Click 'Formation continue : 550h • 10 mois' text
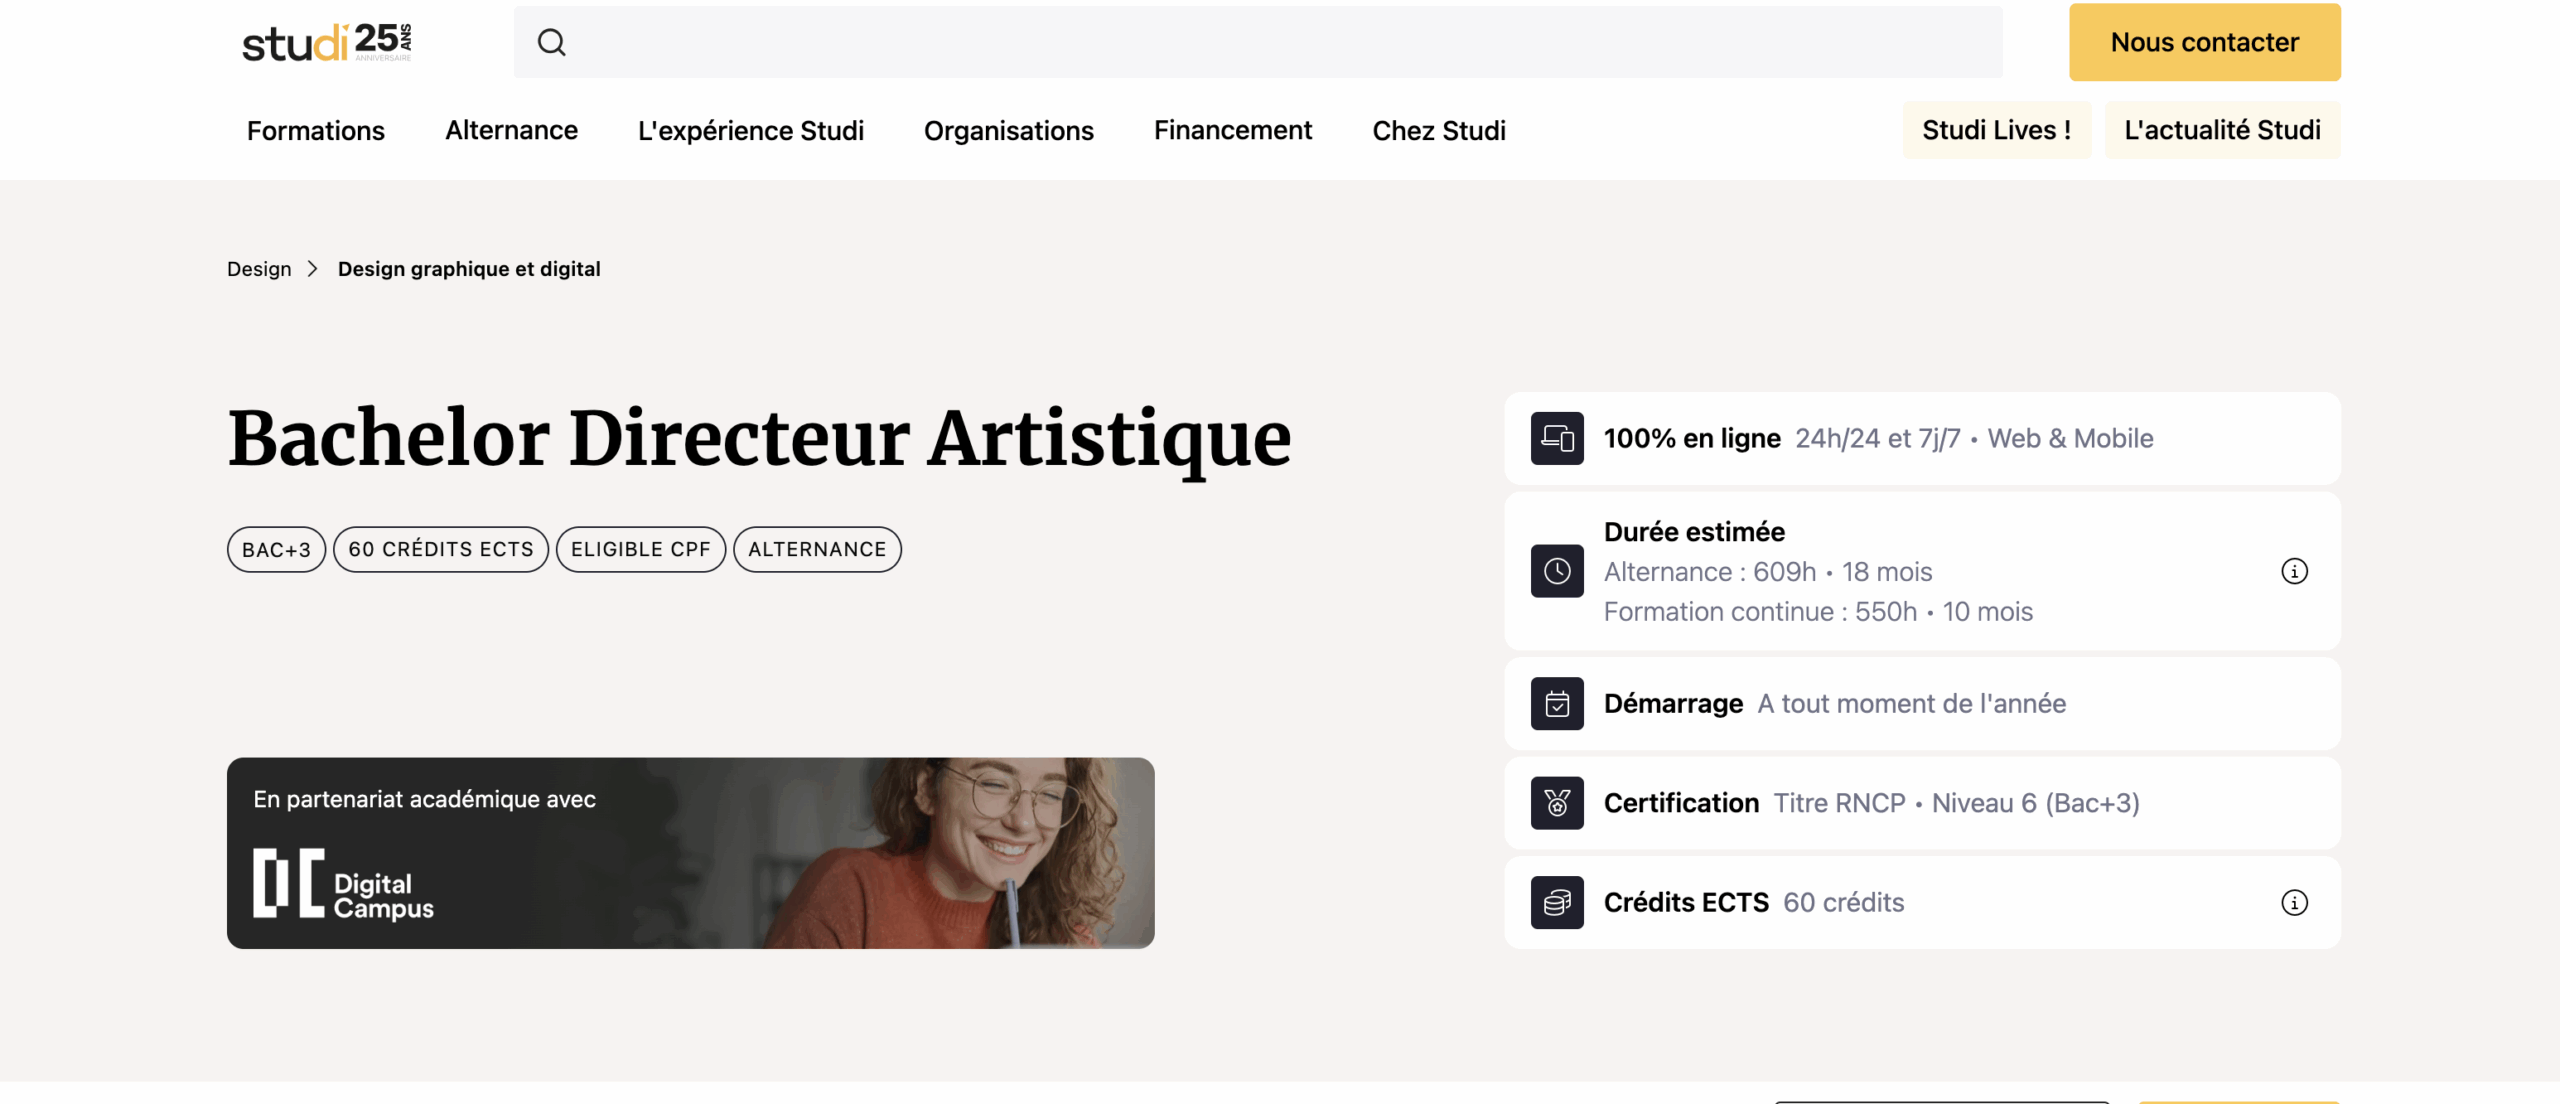The image size is (2560, 1104). 1818,612
